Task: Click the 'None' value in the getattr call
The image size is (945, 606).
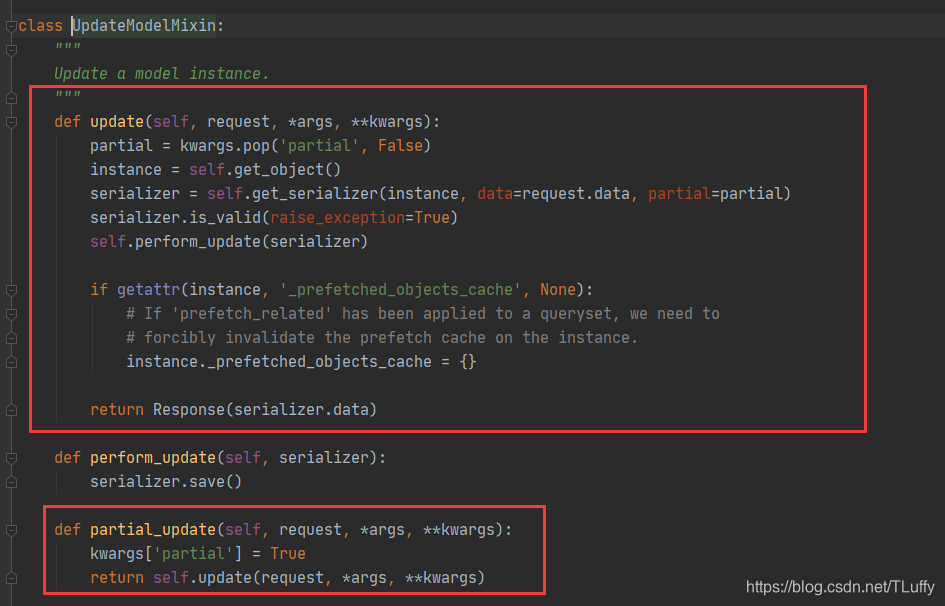Action: tap(557, 290)
